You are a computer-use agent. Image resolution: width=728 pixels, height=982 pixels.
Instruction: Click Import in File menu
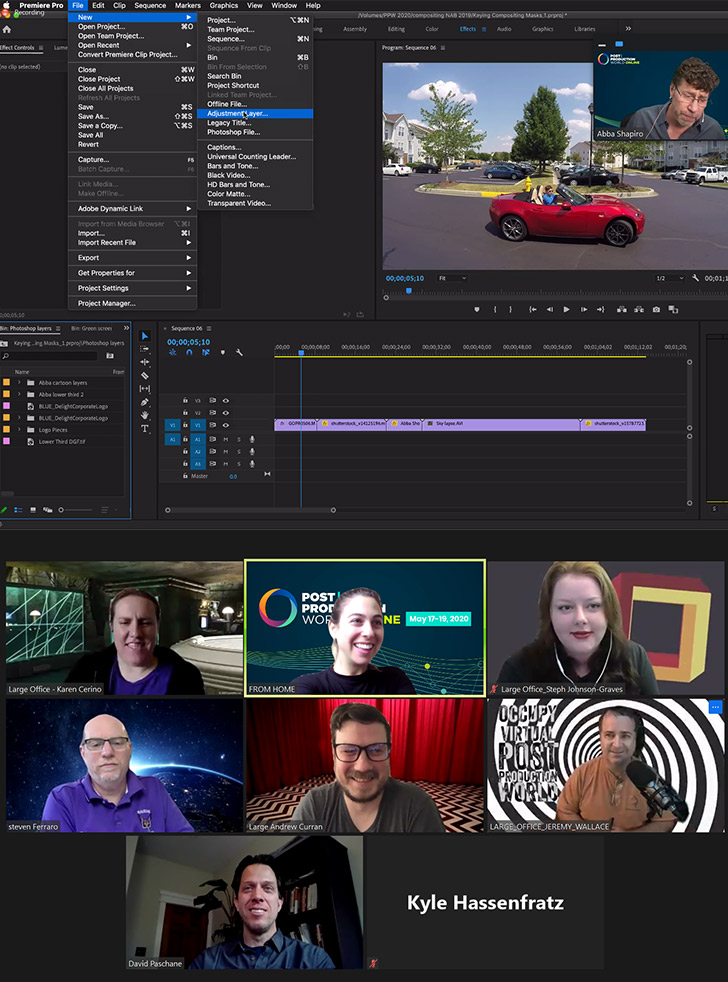pyautogui.click(x=132, y=233)
